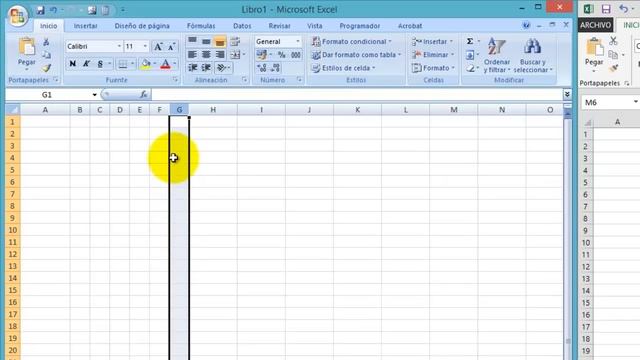The height and width of the screenshot is (360, 640).
Task: Decrease font size with small A icon
Action: click(171, 47)
